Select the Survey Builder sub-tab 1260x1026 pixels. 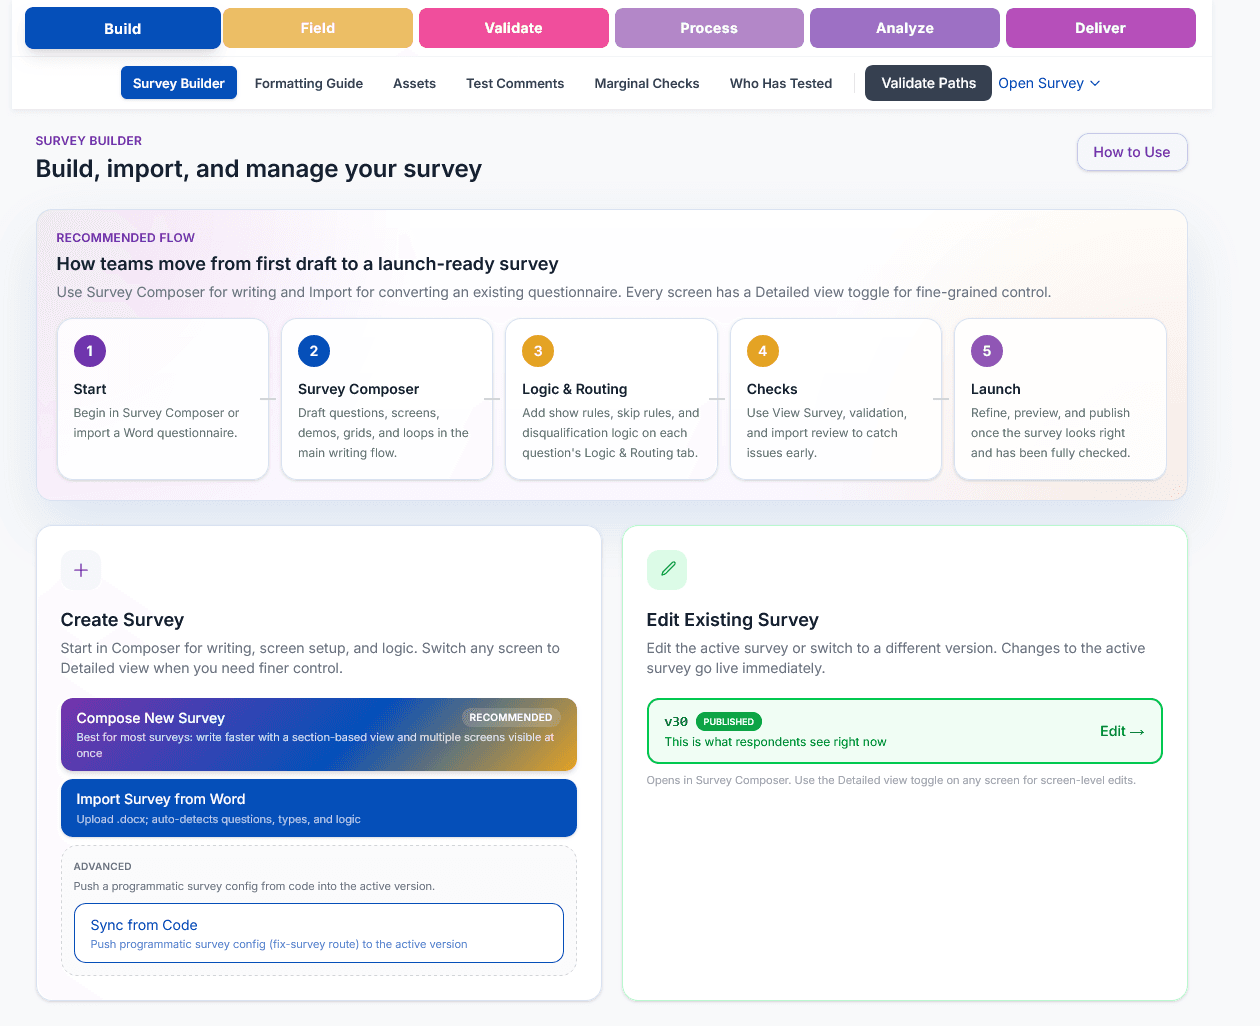point(179,83)
